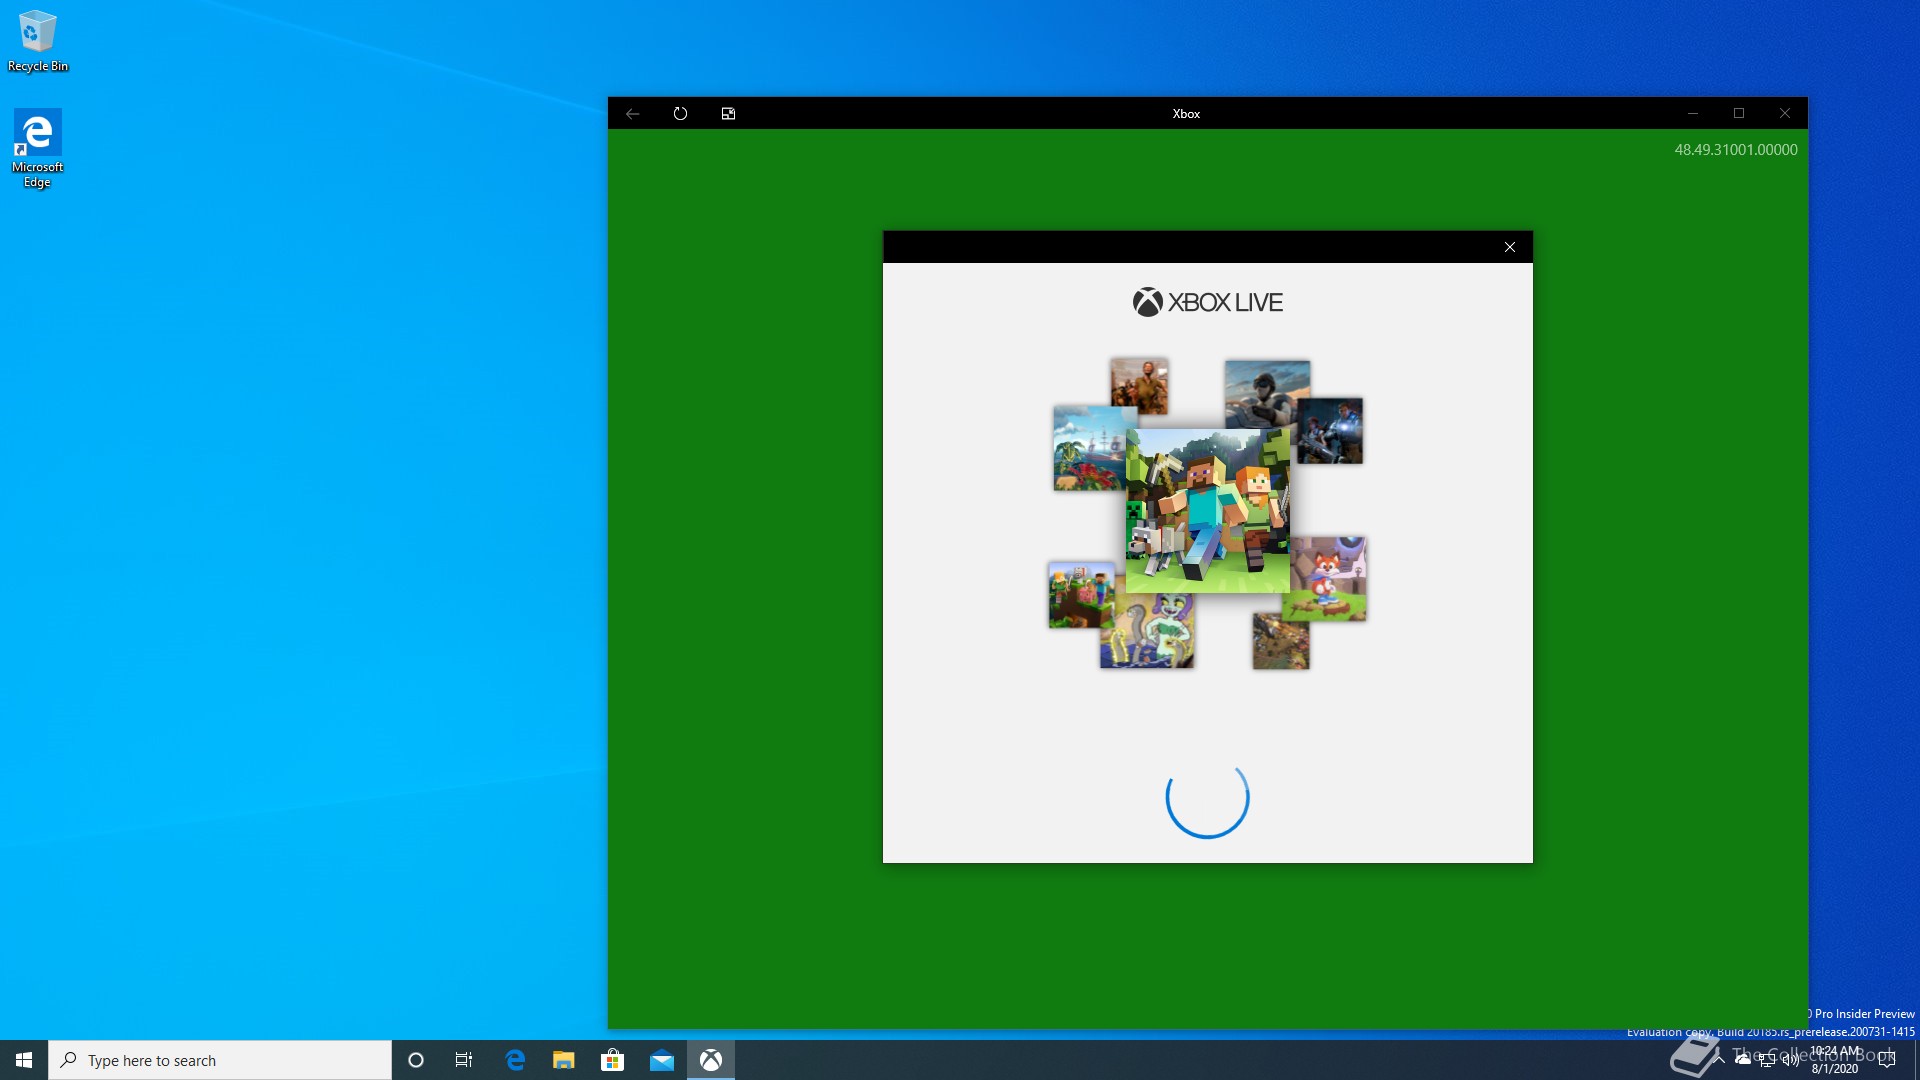Click the back arrow in Xbox title bar

pos(632,114)
